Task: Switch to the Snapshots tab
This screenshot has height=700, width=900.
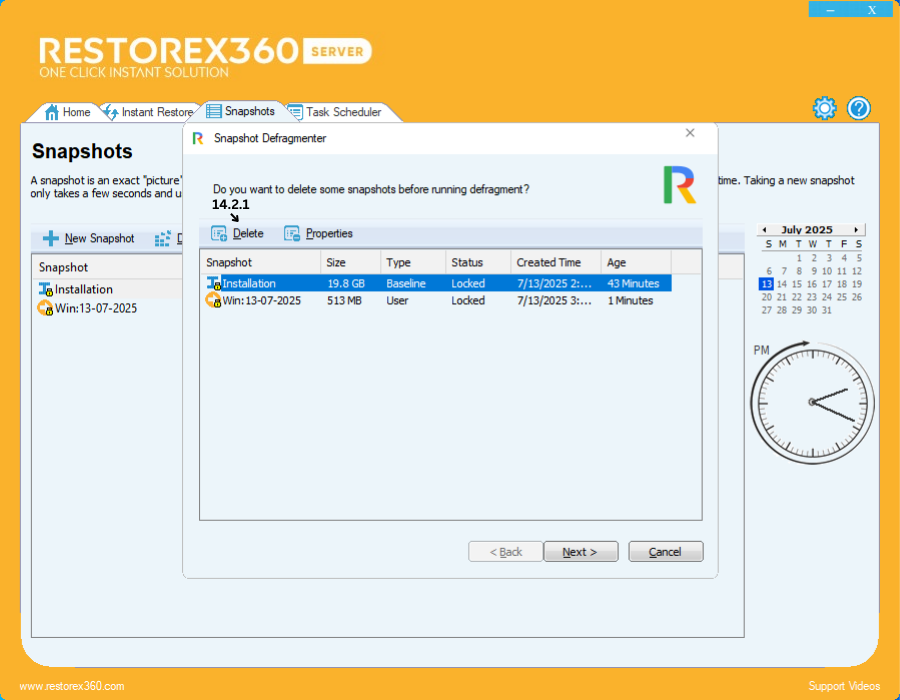Action: click(241, 111)
